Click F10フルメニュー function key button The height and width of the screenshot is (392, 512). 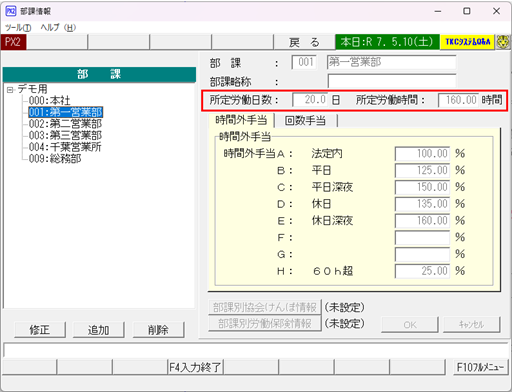coord(480,367)
